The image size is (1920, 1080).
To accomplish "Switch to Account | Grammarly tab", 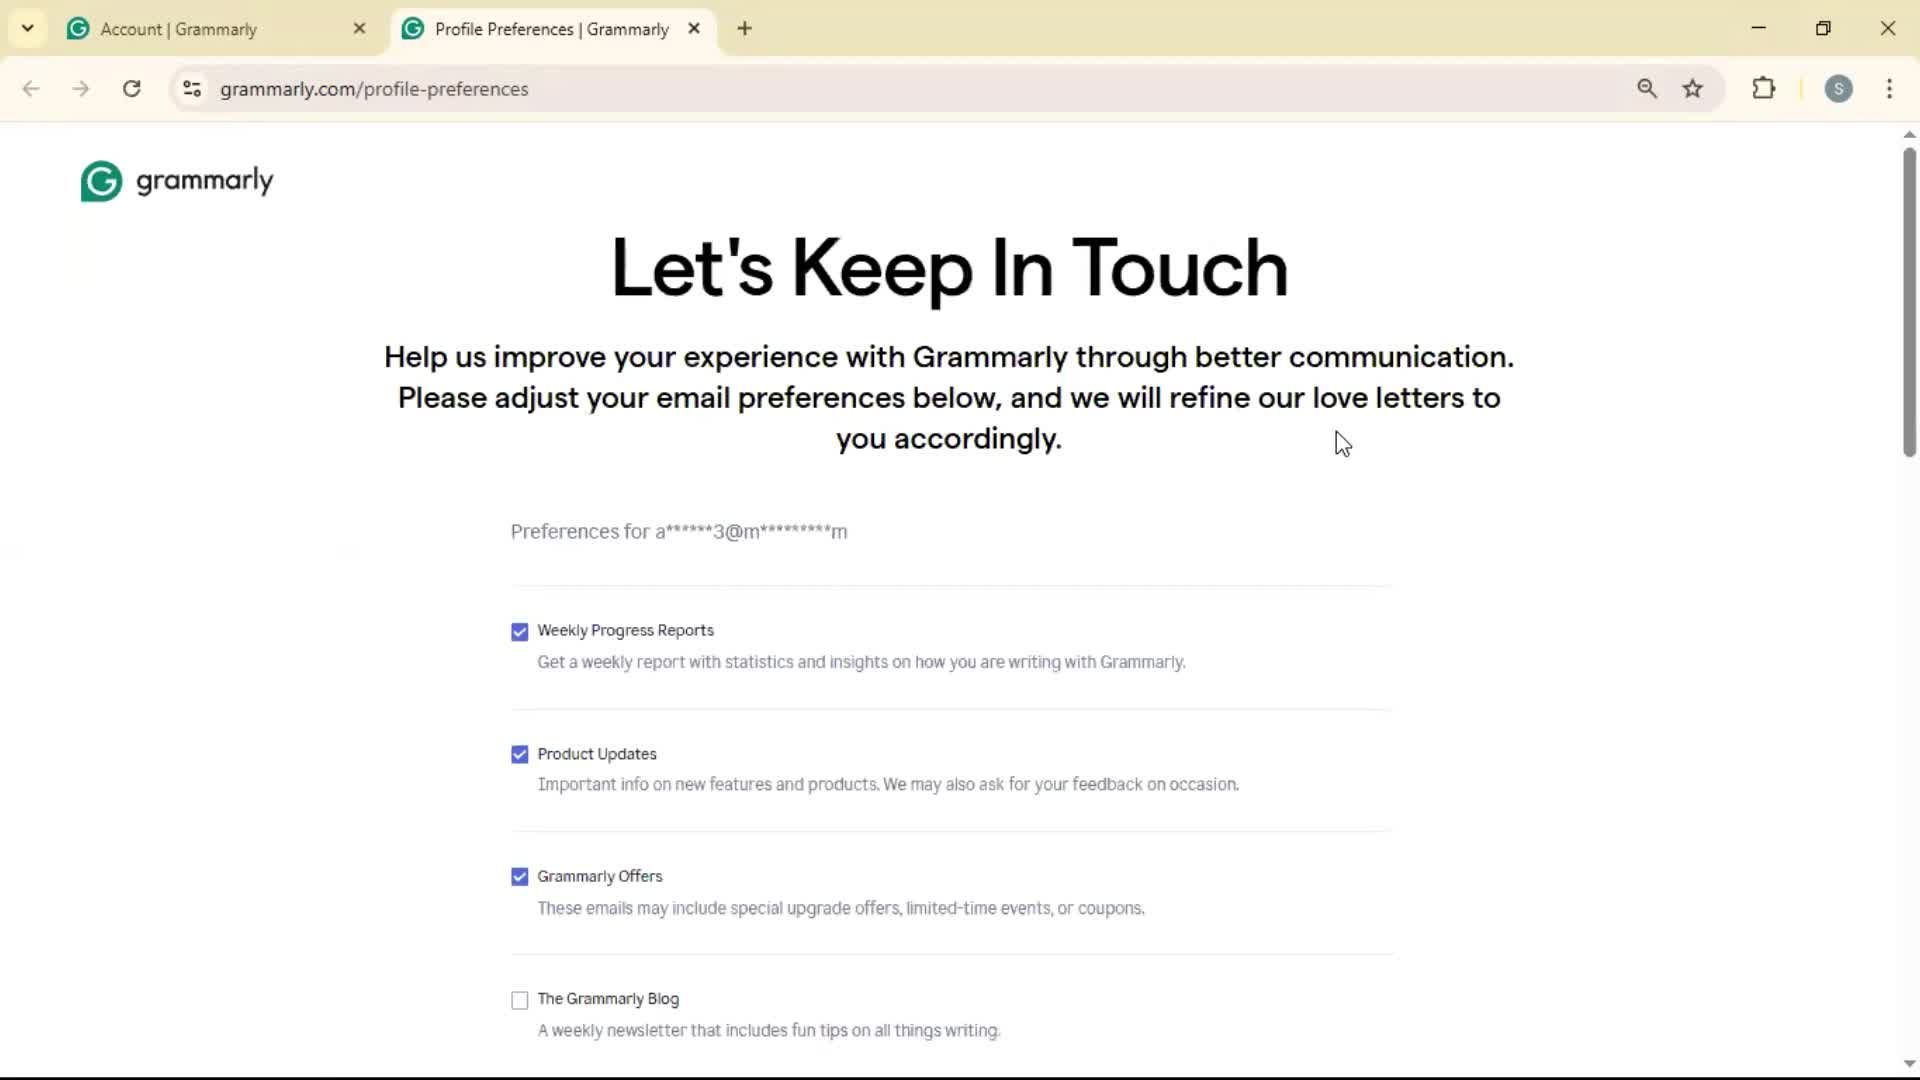I will (180, 29).
